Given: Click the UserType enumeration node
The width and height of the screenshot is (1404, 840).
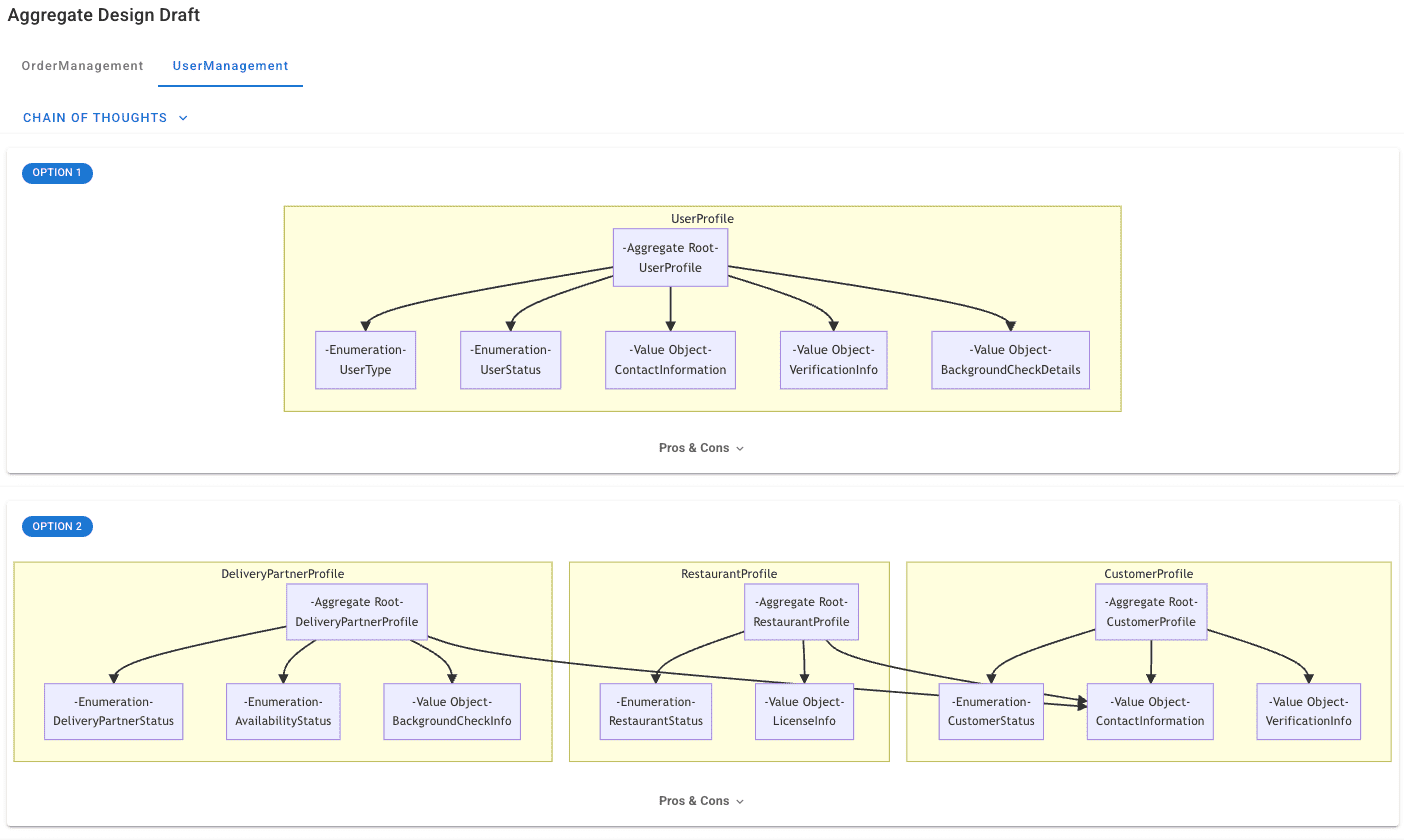Looking at the screenshot, I should pos(365,360).
